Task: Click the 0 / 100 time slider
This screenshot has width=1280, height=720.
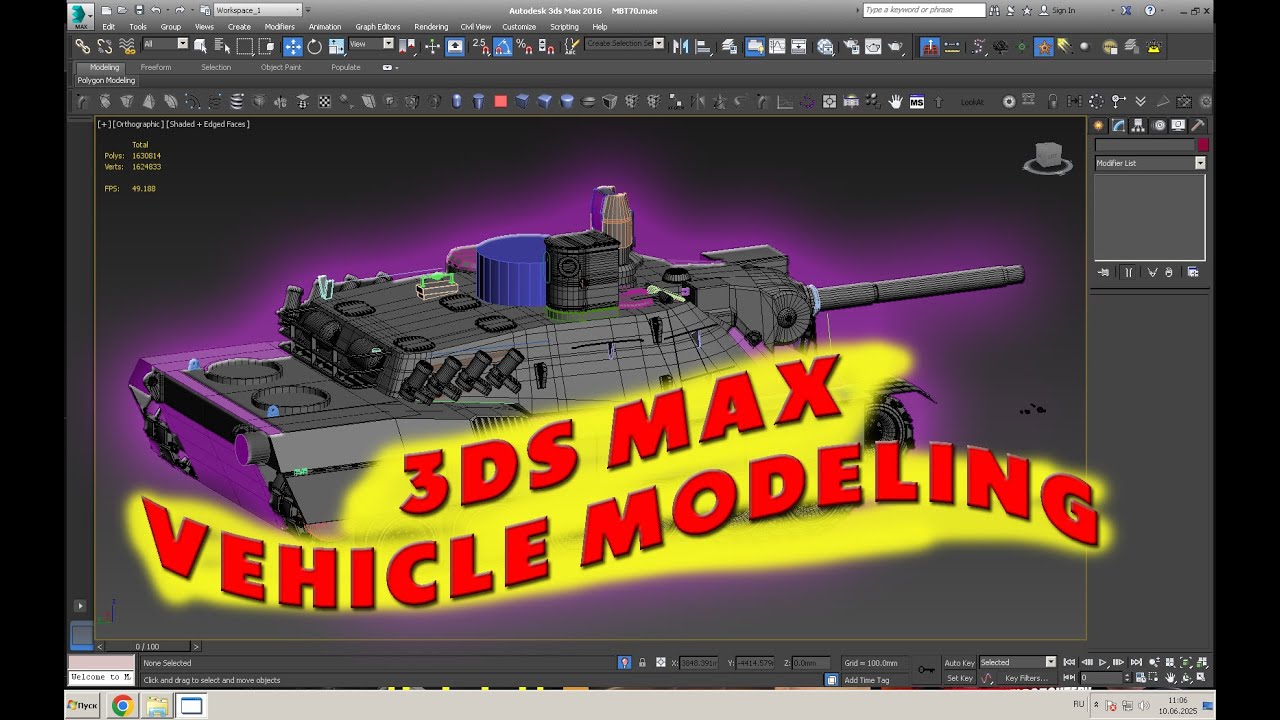Action: click(x=148, y=647)
